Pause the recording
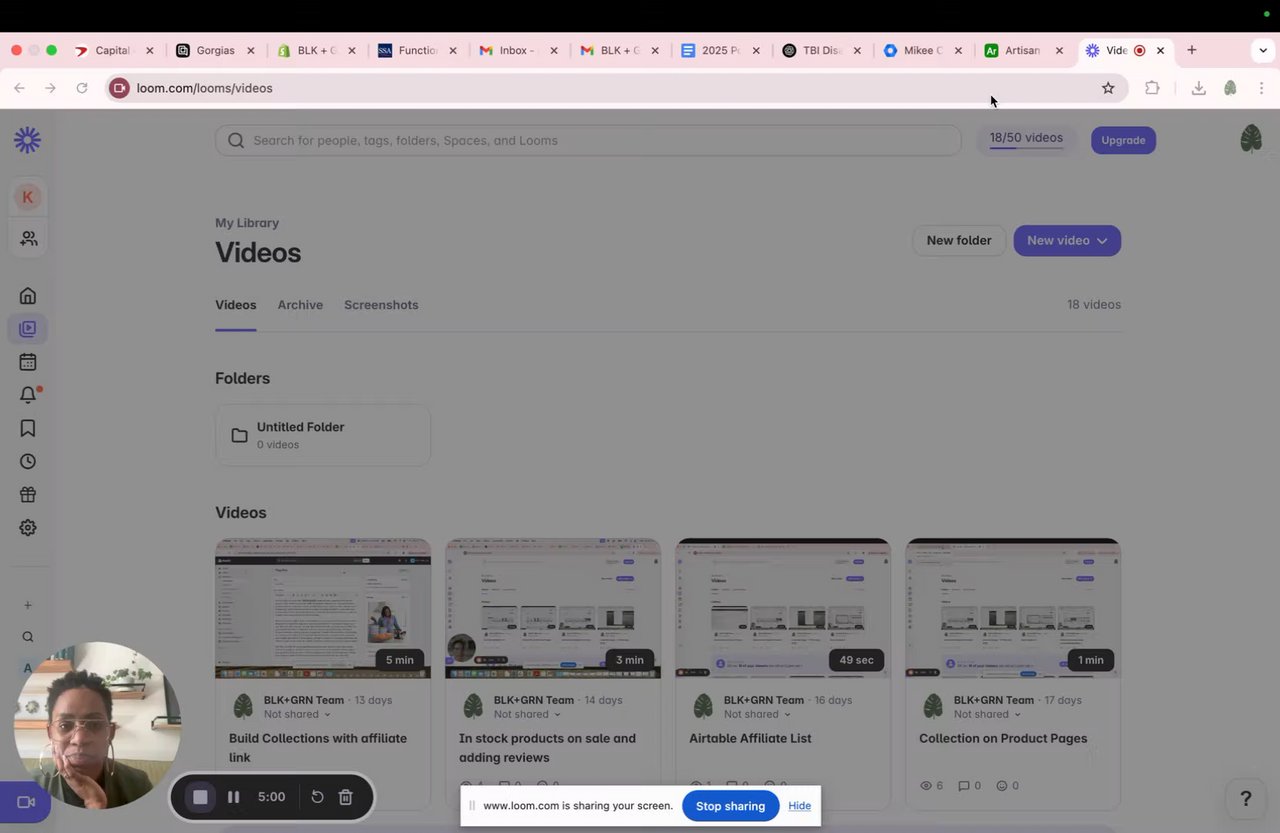The width and height of the screenshot is (1280, 833). pyautogui.click(x=234, y=797)
